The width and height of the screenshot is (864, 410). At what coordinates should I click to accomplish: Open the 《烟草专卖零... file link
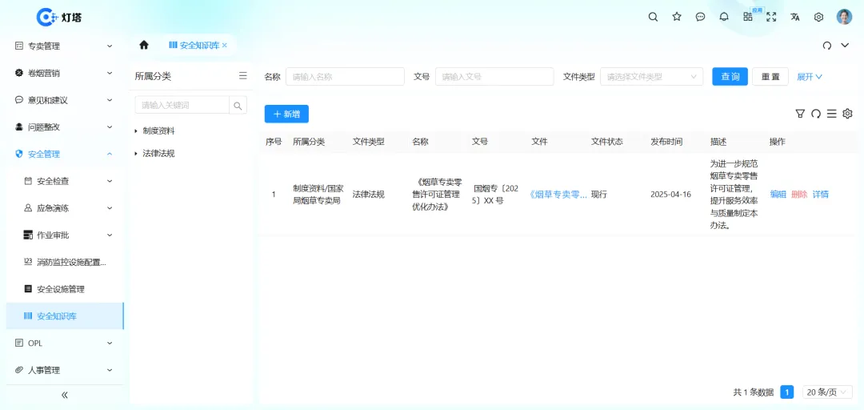point(558,195)
